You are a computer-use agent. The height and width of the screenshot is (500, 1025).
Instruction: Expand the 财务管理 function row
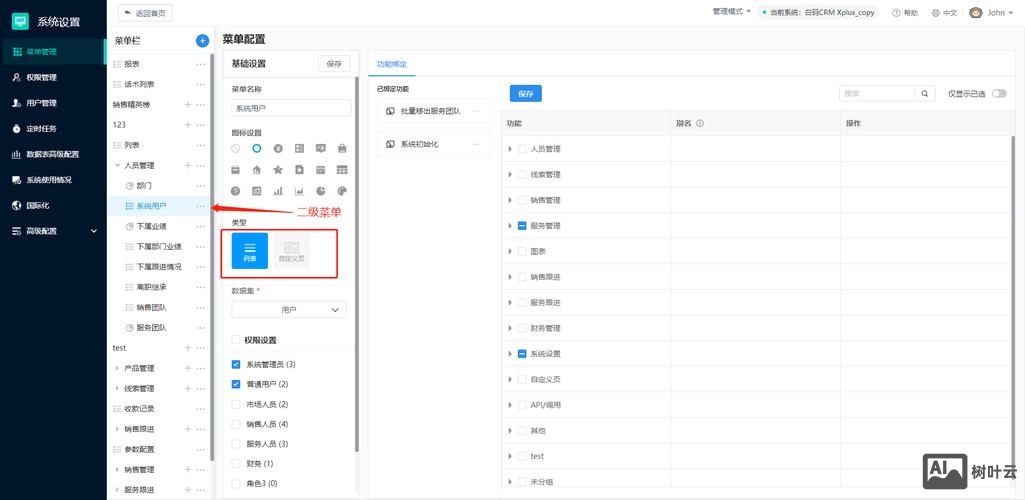510,328
